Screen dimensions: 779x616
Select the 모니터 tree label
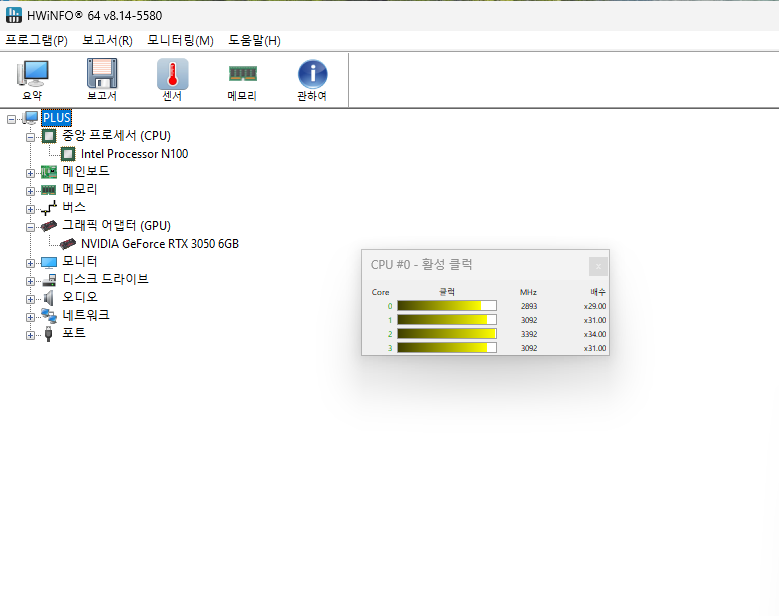tap(79, 261)
